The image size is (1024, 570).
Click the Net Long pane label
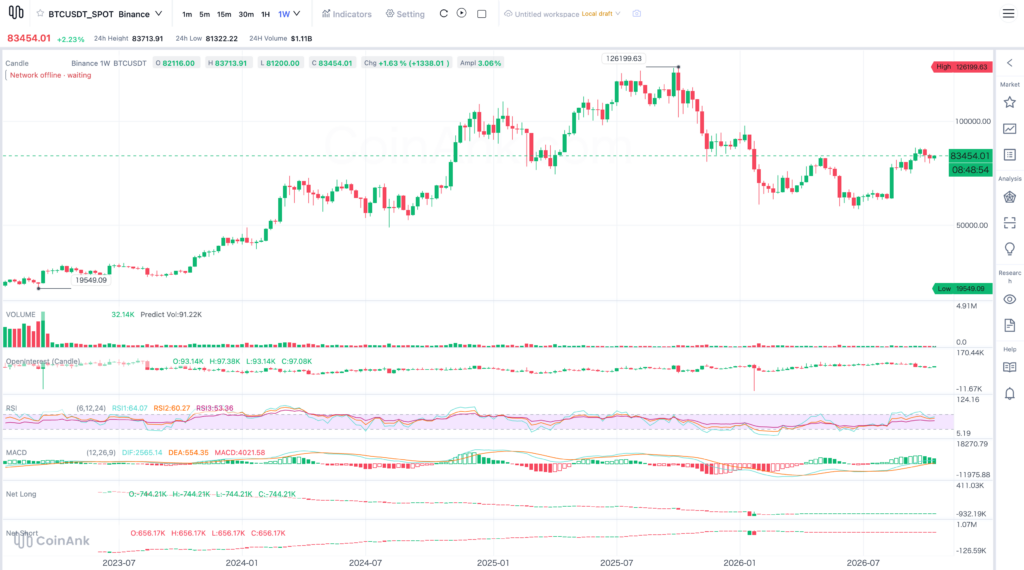coord(21,494)
